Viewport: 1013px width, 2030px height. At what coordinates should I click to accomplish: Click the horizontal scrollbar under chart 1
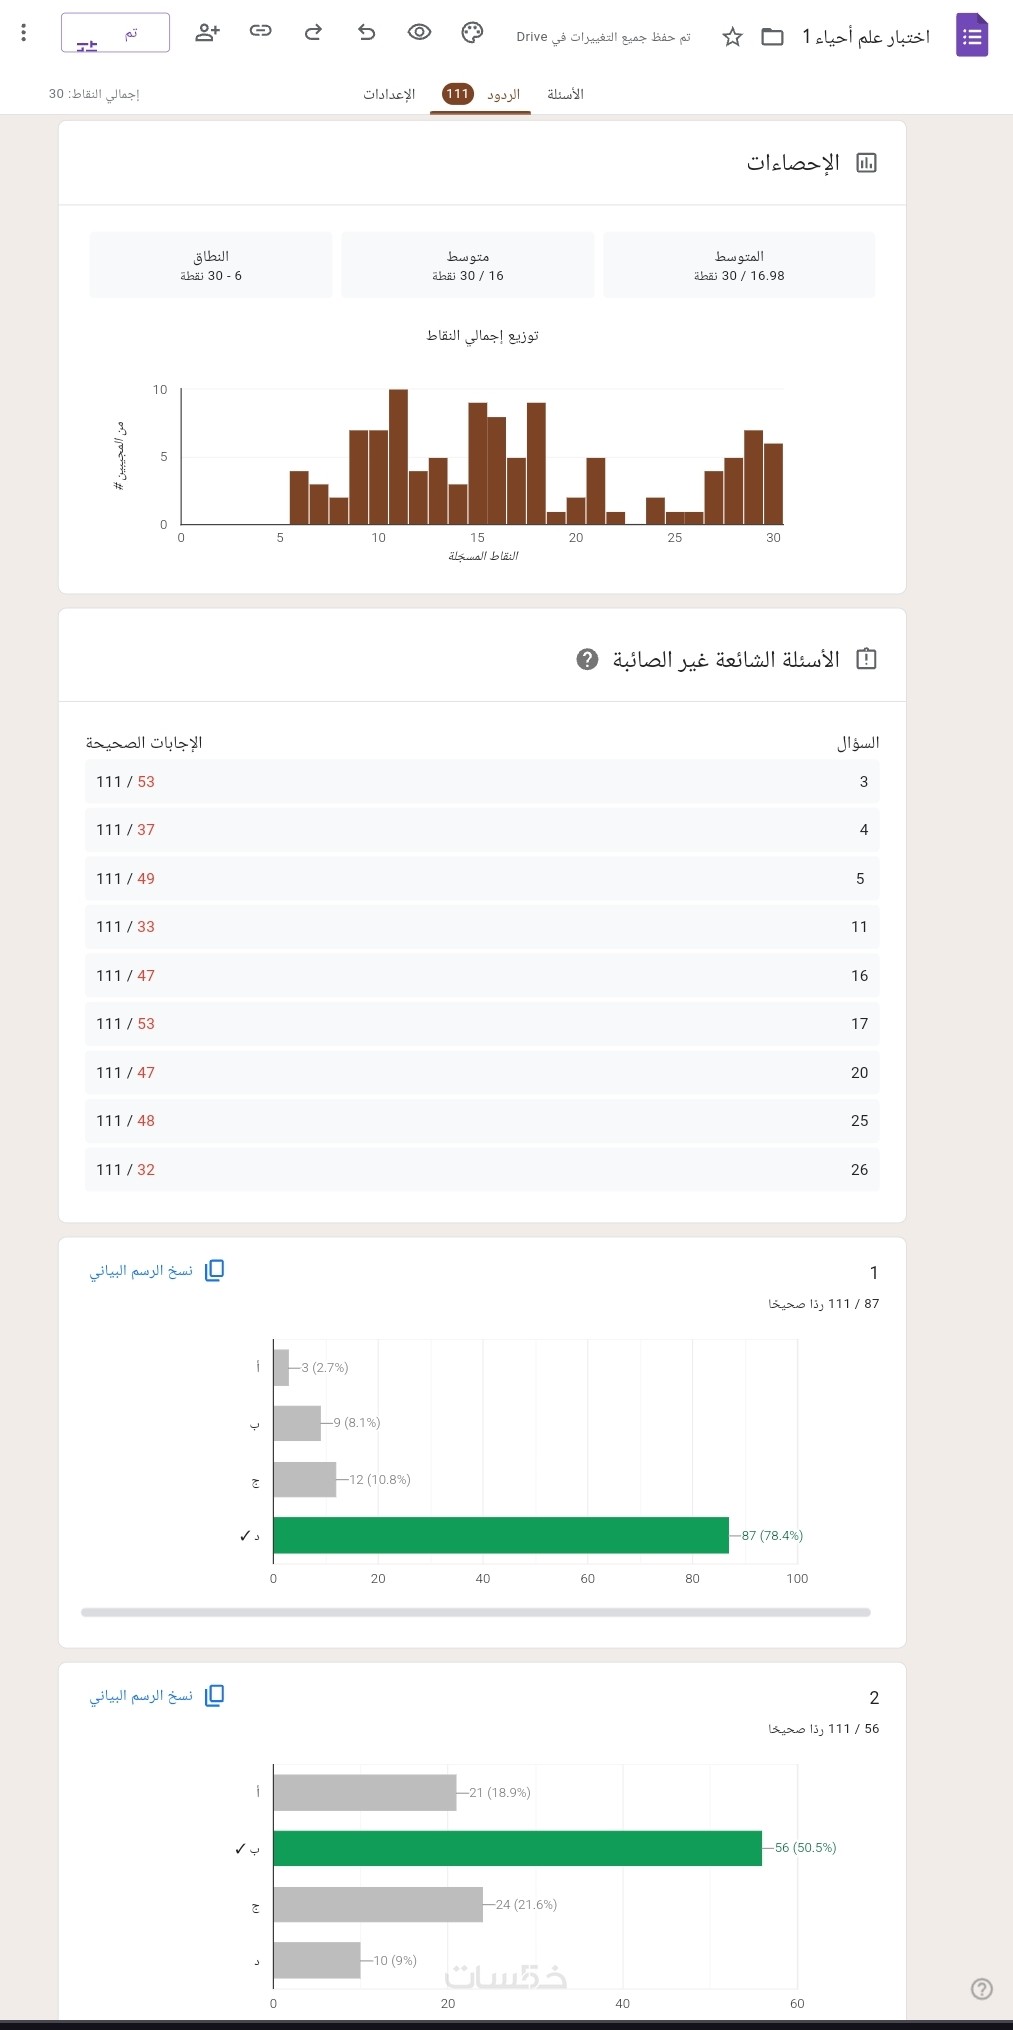click(x=476, y=1612)
